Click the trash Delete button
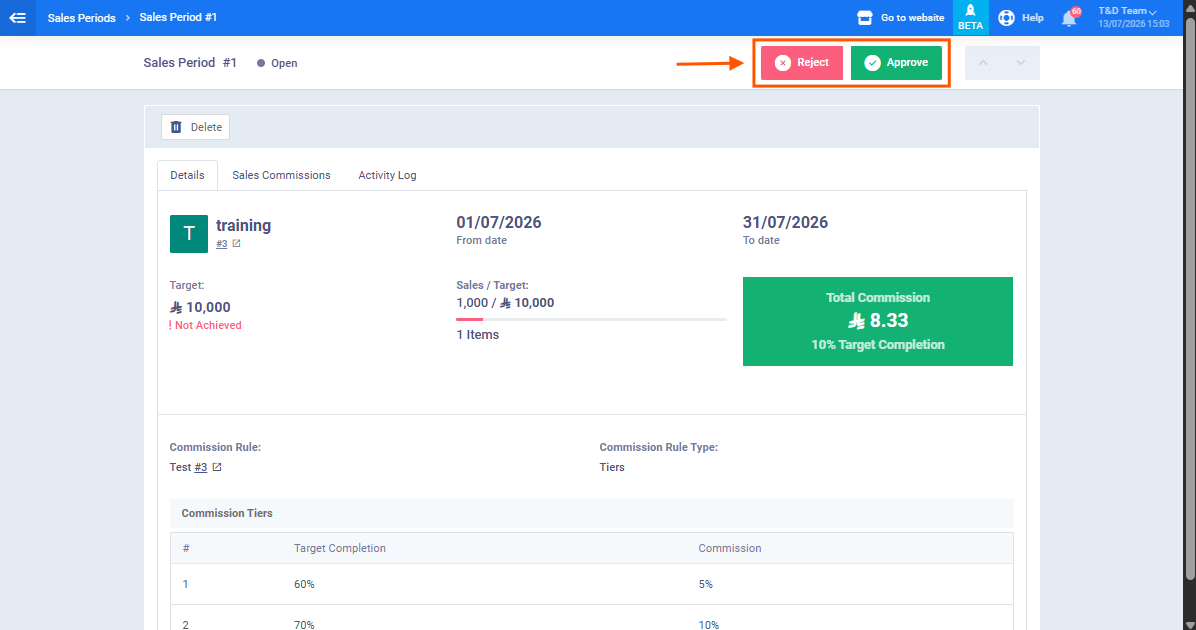 (195, 127)
